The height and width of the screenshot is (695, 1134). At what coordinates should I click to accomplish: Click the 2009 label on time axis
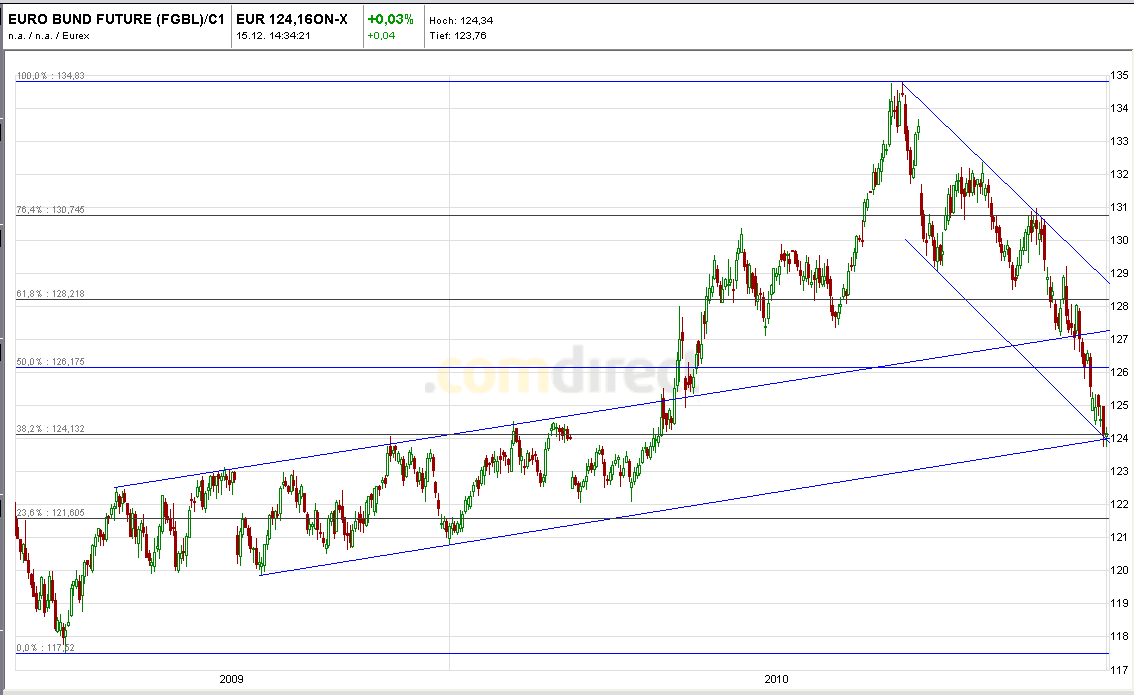click(x=230, y=678)
